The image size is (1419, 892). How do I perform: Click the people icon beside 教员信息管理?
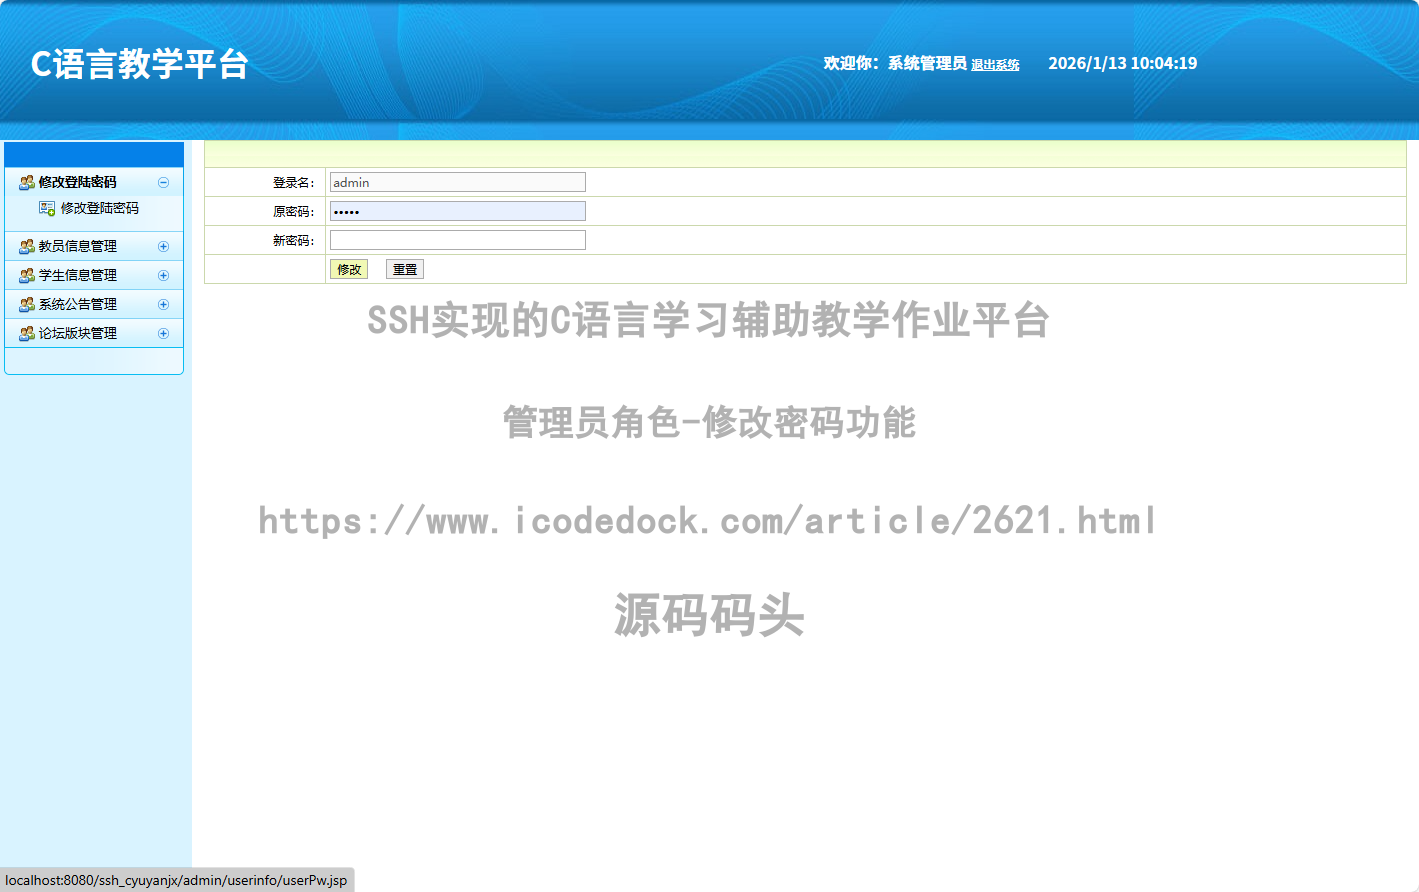[27, 246]
